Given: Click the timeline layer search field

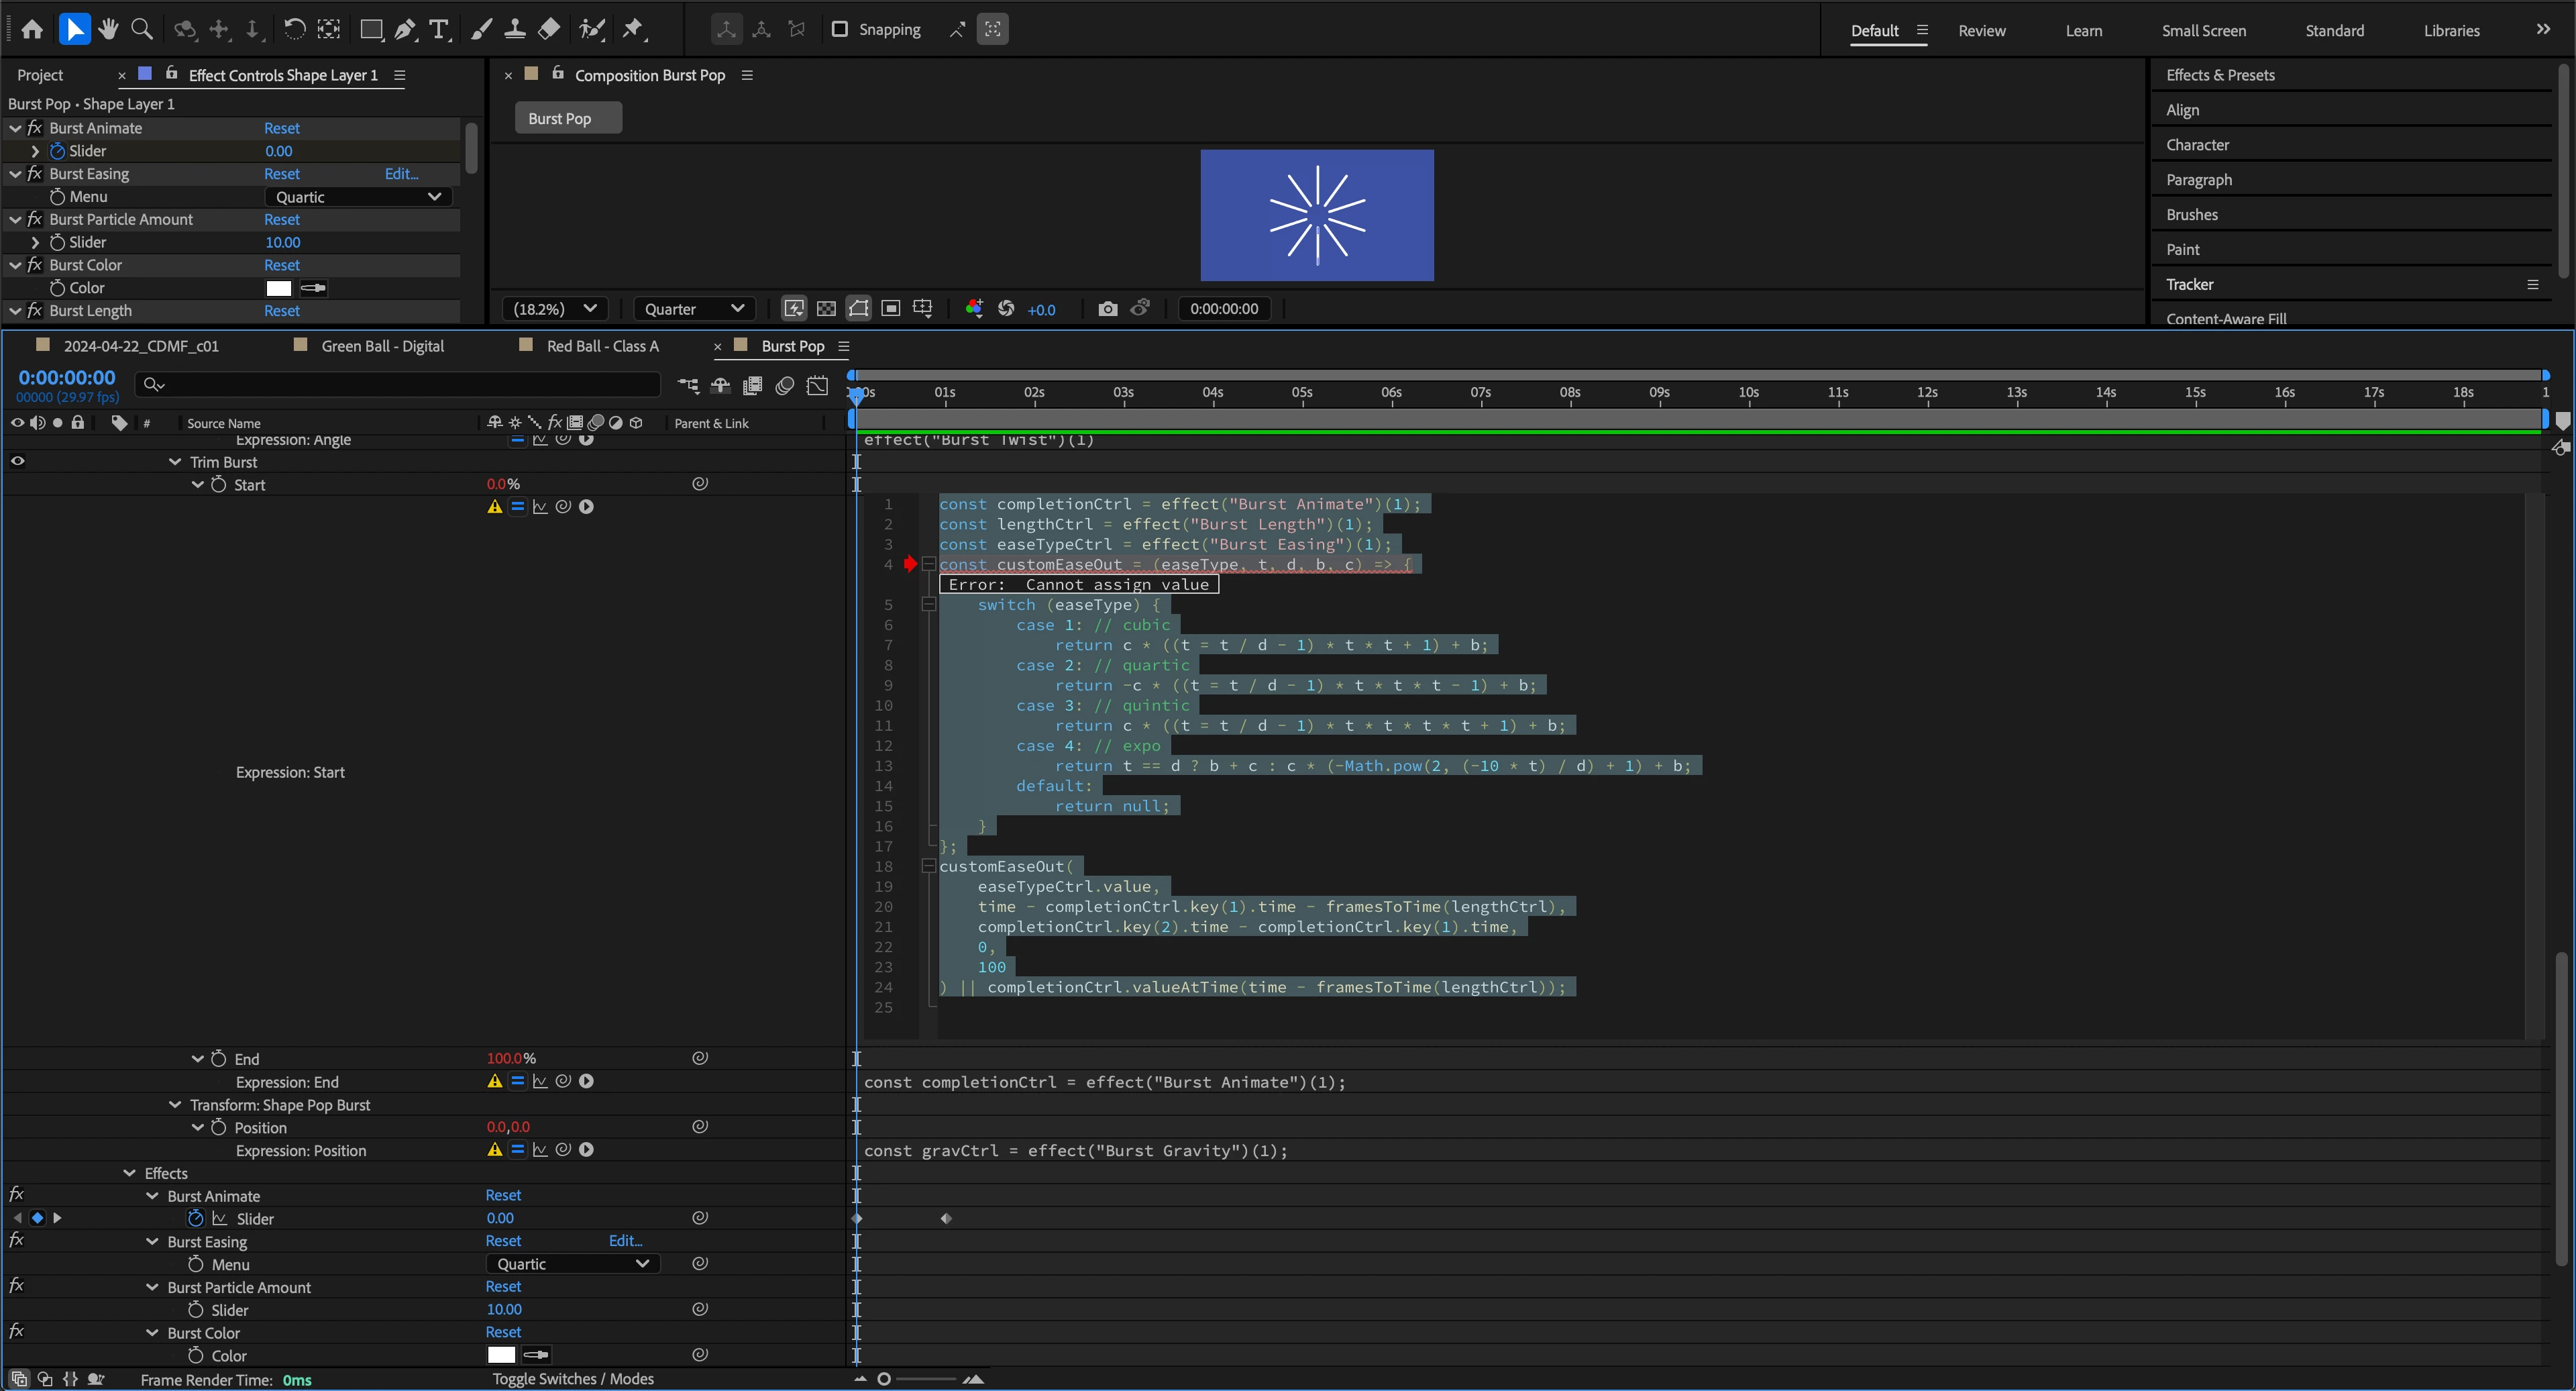Looking at the screenshot, I should [400, 384].
